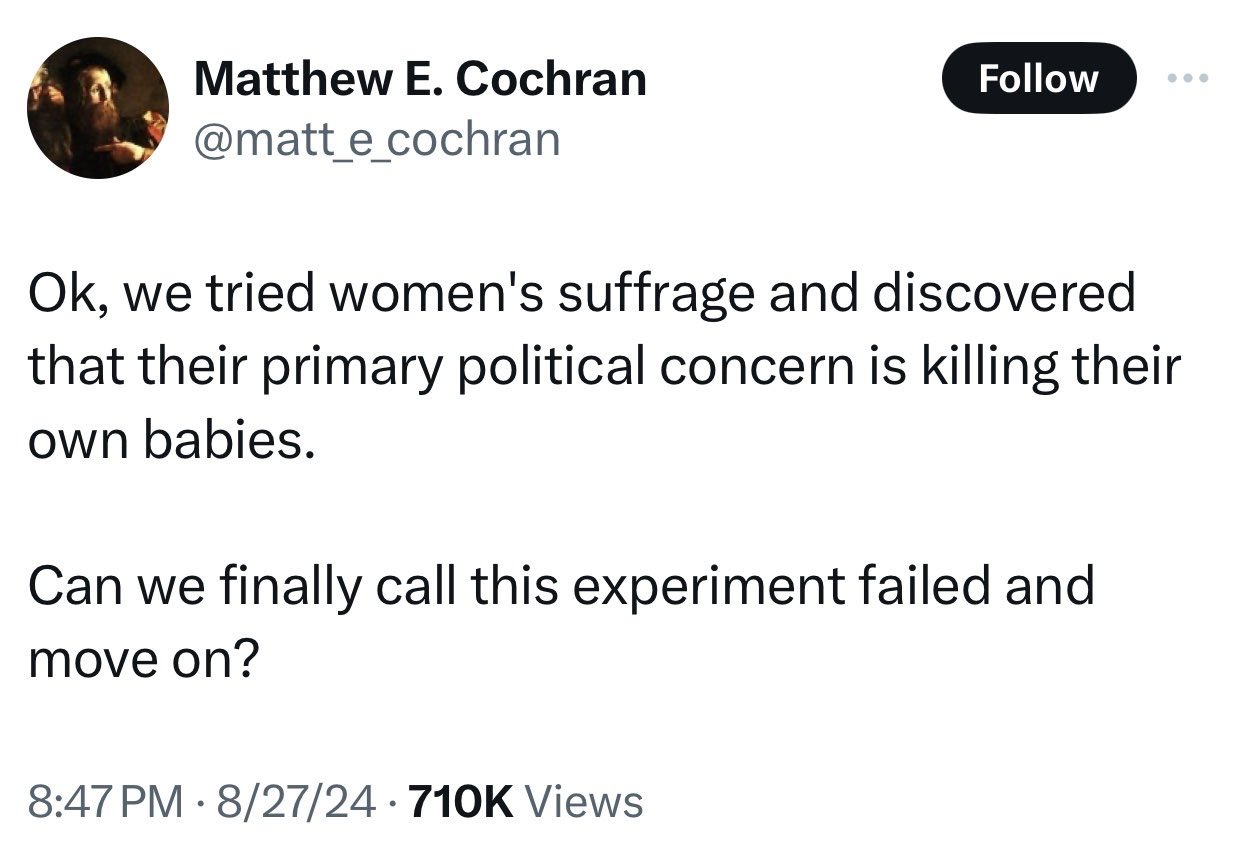Image resolution: width=1242 pixels, height=857 pixels.
Task: Open the circular profile avatar
Action: 98,108
